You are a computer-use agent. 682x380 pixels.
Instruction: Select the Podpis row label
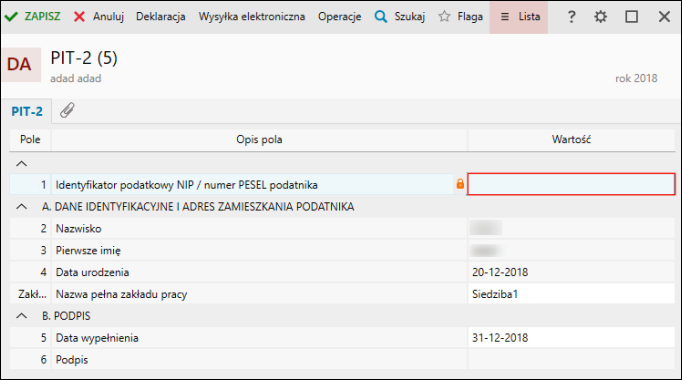coord(72,360)
